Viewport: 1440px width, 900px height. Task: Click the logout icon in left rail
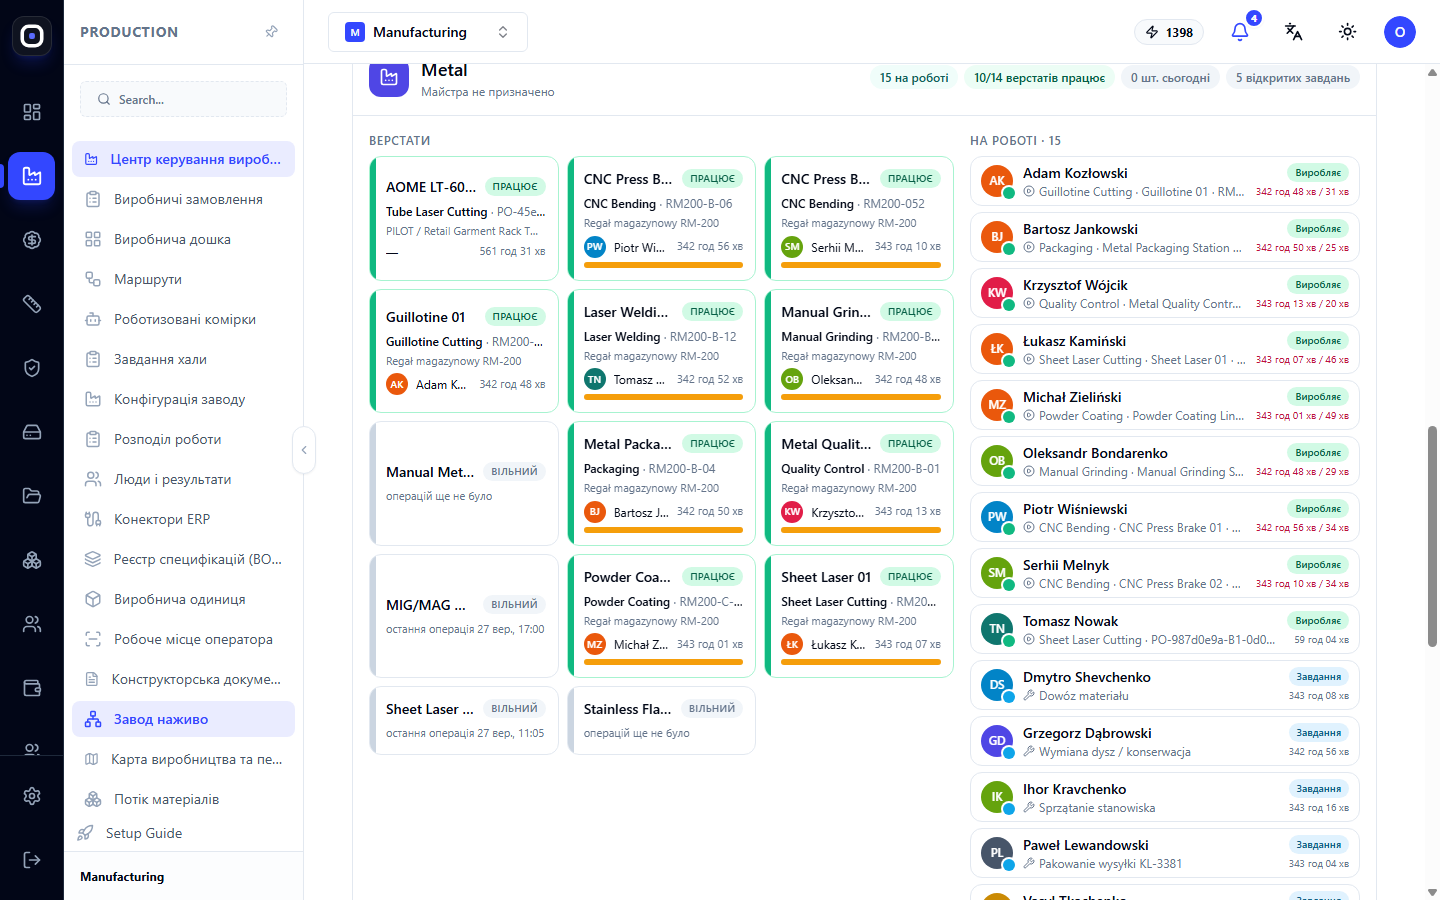(x=32, y=860)
